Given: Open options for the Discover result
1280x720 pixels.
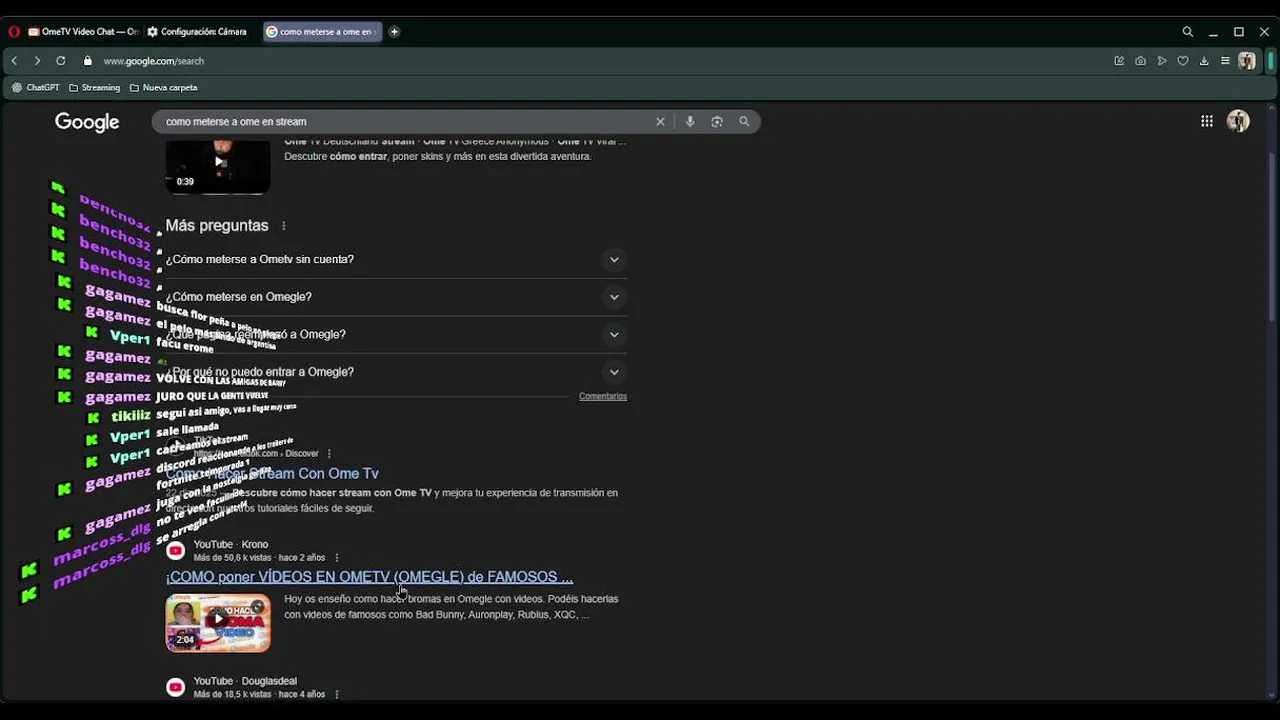Looking at the screenshot, I should pyautogui.click(x=329, y=453).
